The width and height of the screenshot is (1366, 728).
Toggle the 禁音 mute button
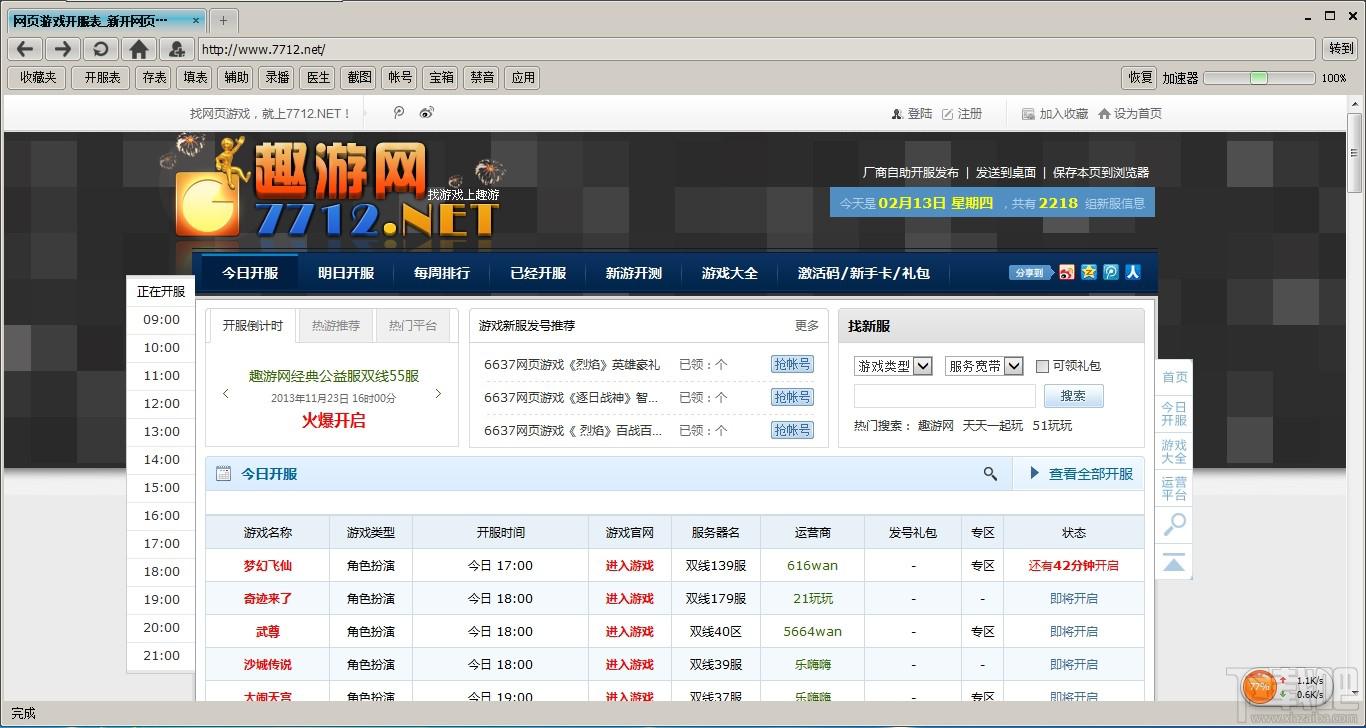482,77
